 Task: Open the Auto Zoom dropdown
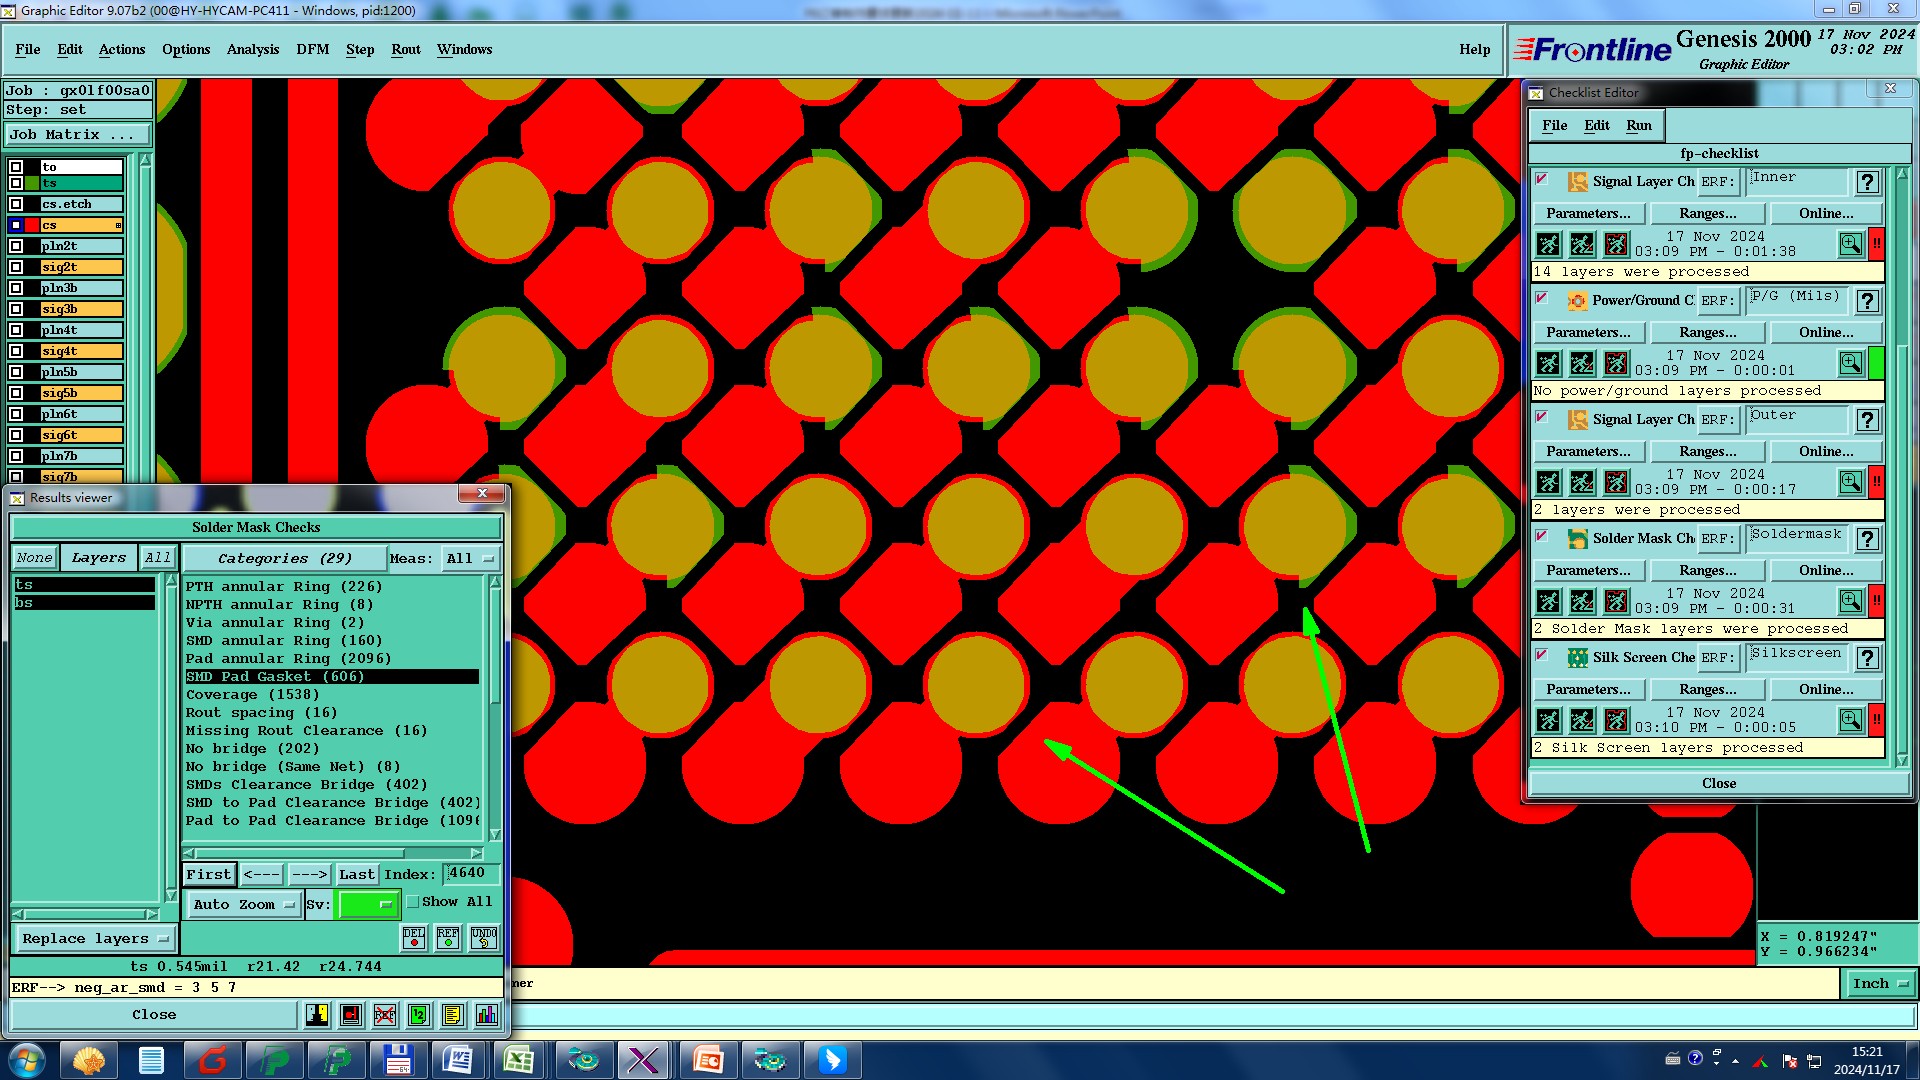[243, 904]
